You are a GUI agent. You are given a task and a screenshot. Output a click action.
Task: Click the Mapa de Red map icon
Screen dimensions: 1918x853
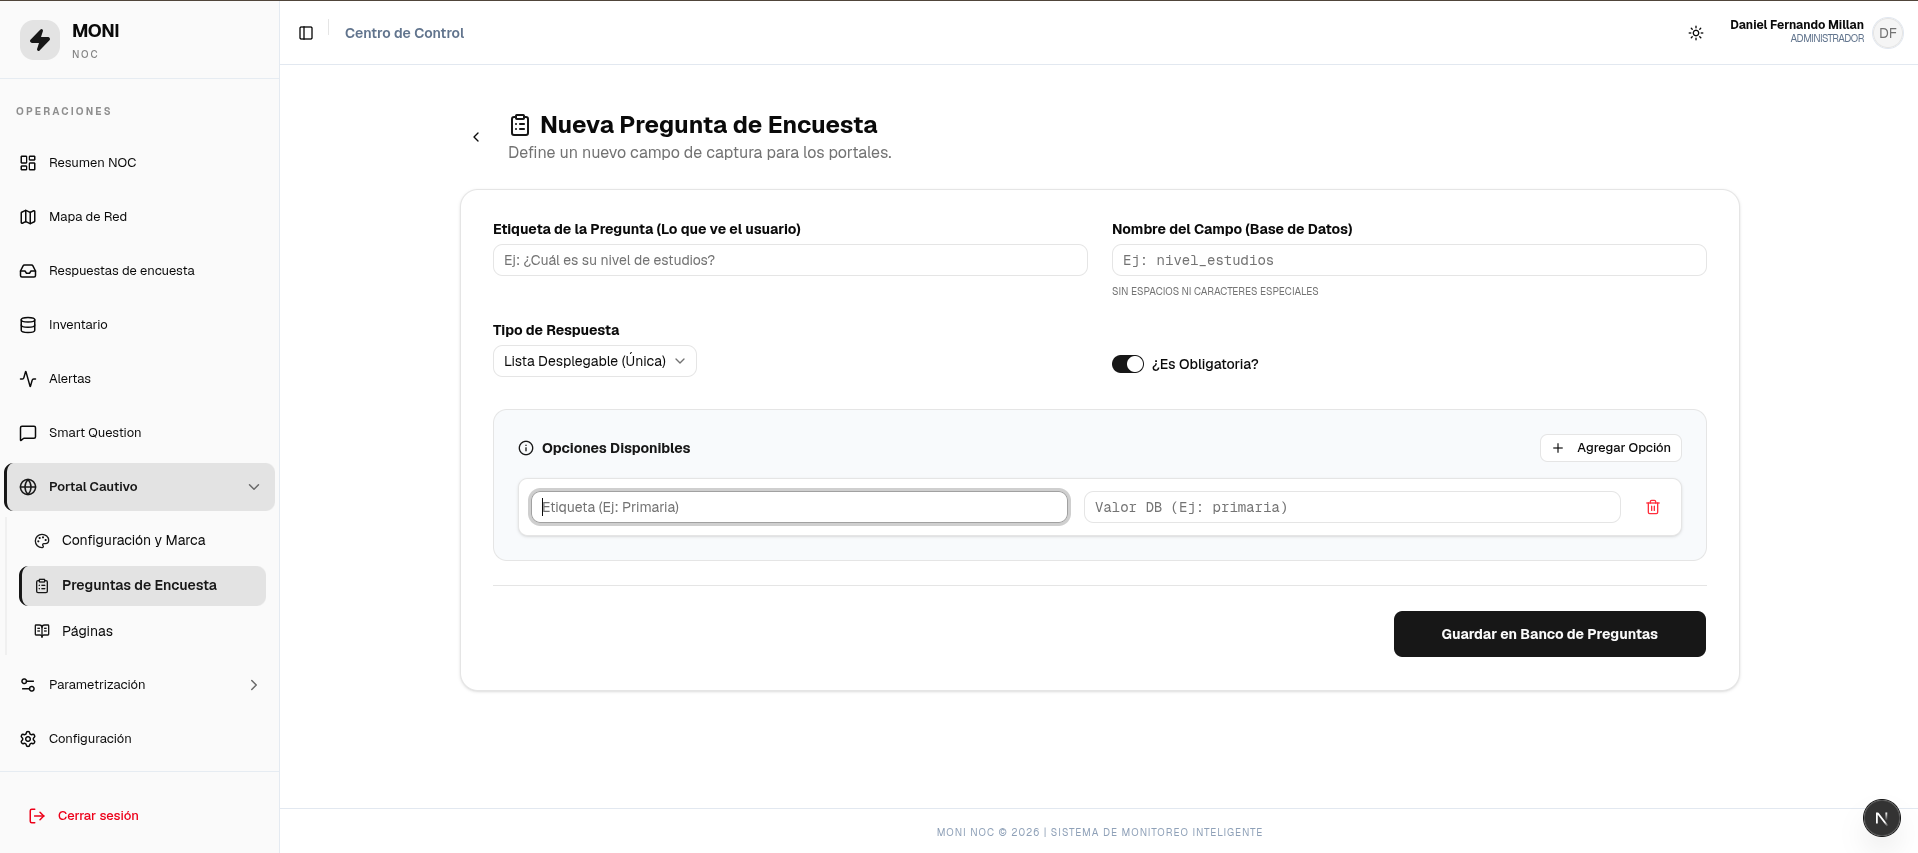tap(28, 217)
